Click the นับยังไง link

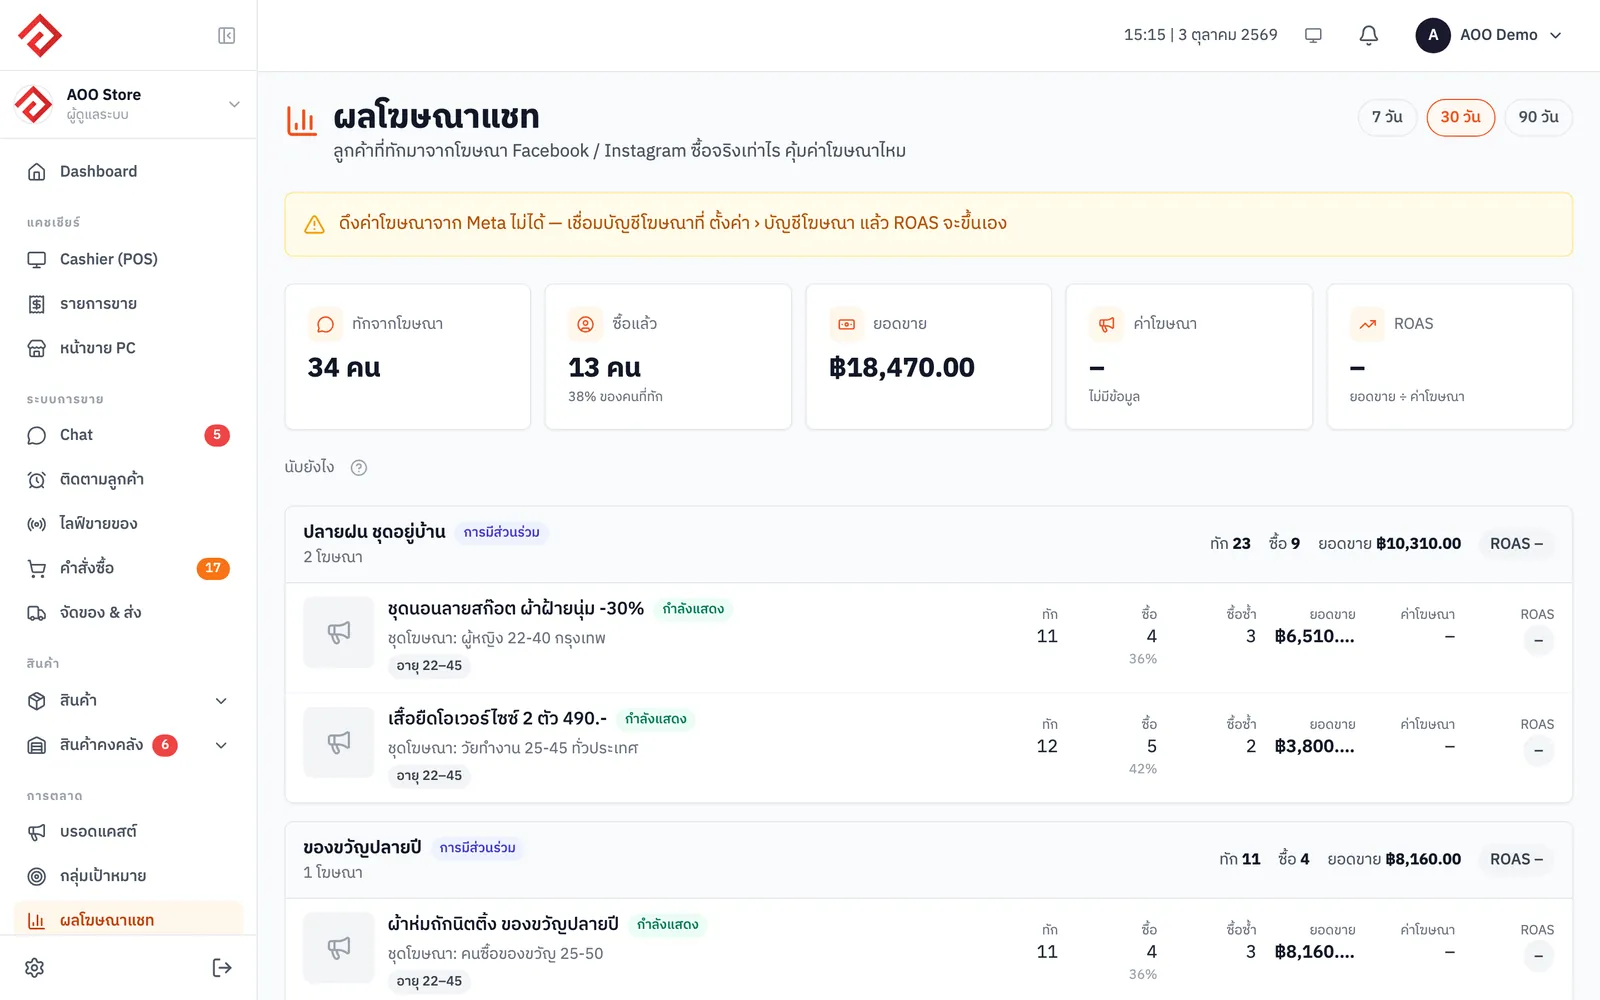tap(309, 467)
